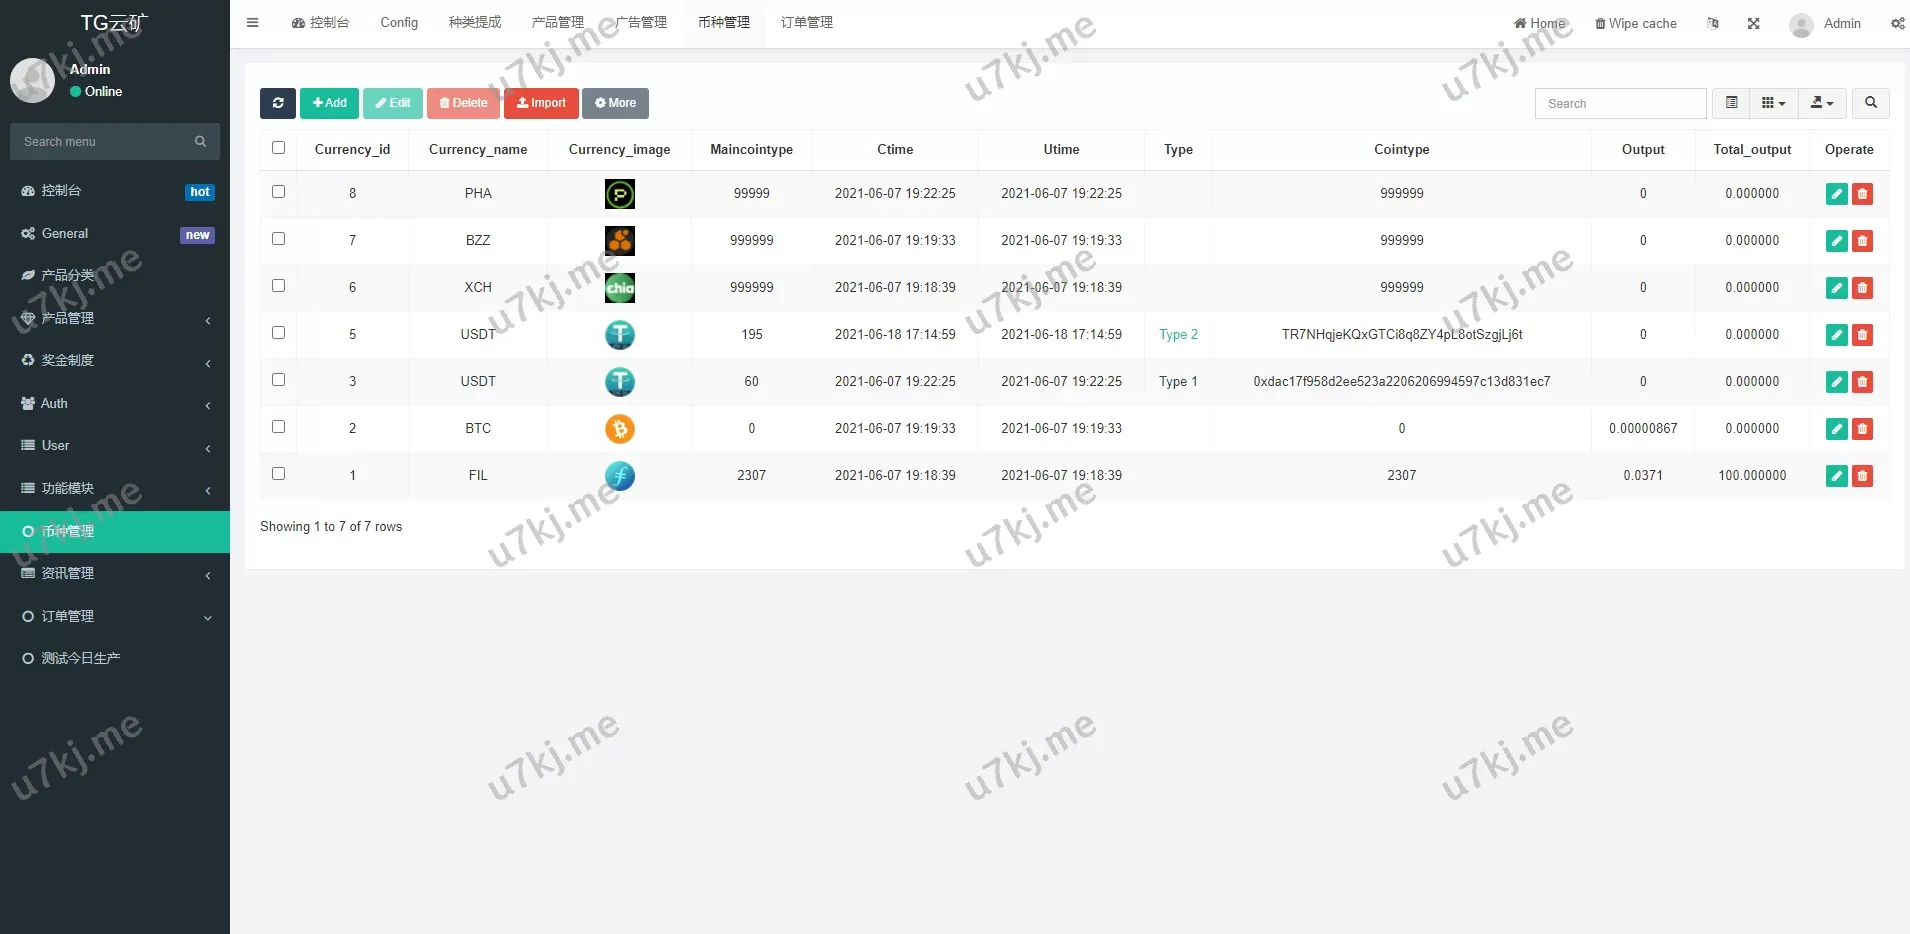Click the edit pencil icon for PHA row

tap(1836, 194)
